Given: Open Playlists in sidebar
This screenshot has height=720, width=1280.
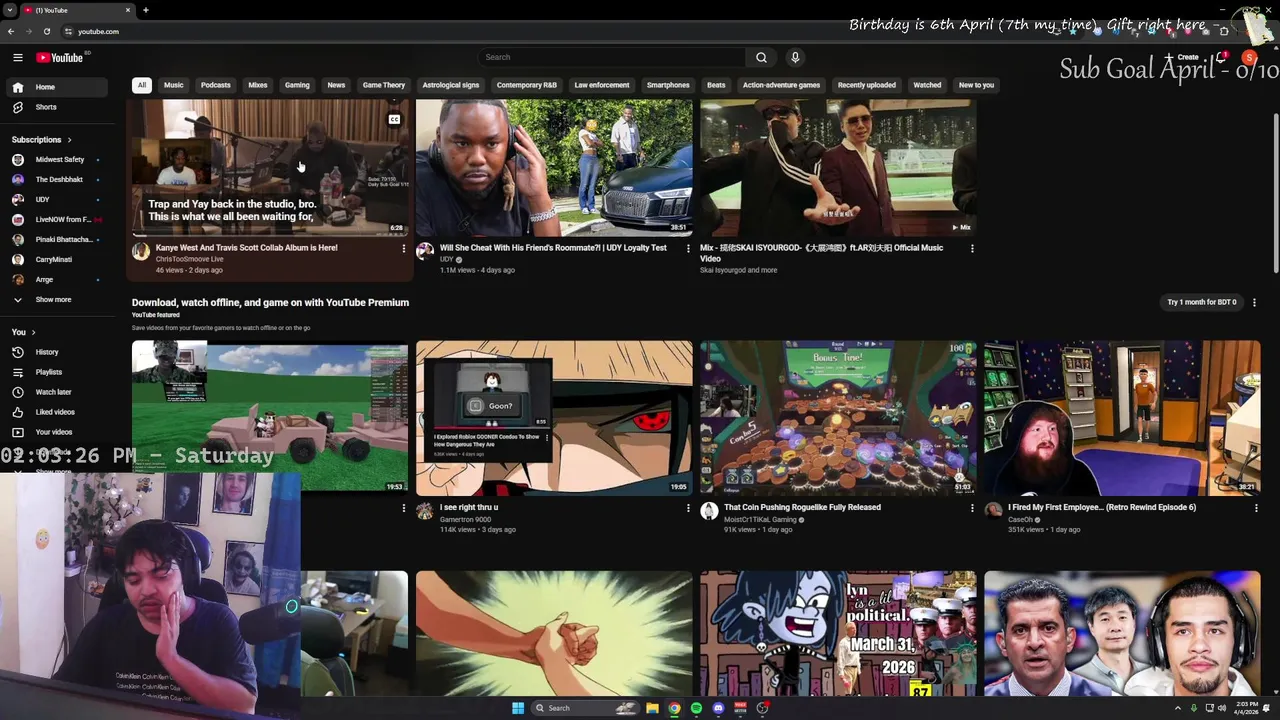Looking at the screenshot, I should coord(57,372).
